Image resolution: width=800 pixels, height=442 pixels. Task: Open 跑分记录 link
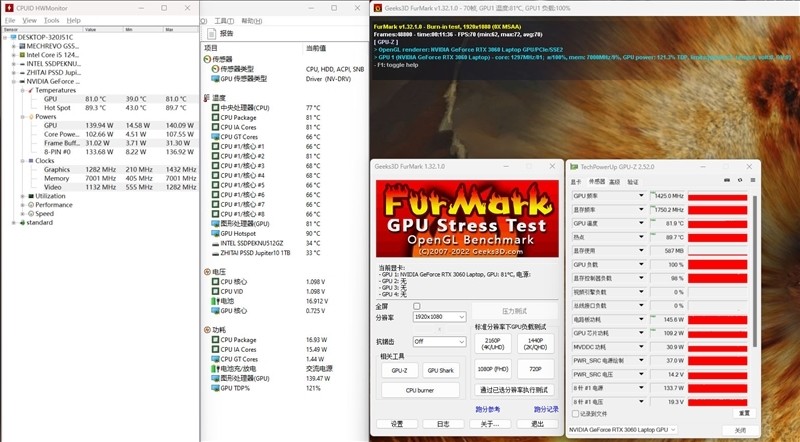coord(546,409)
